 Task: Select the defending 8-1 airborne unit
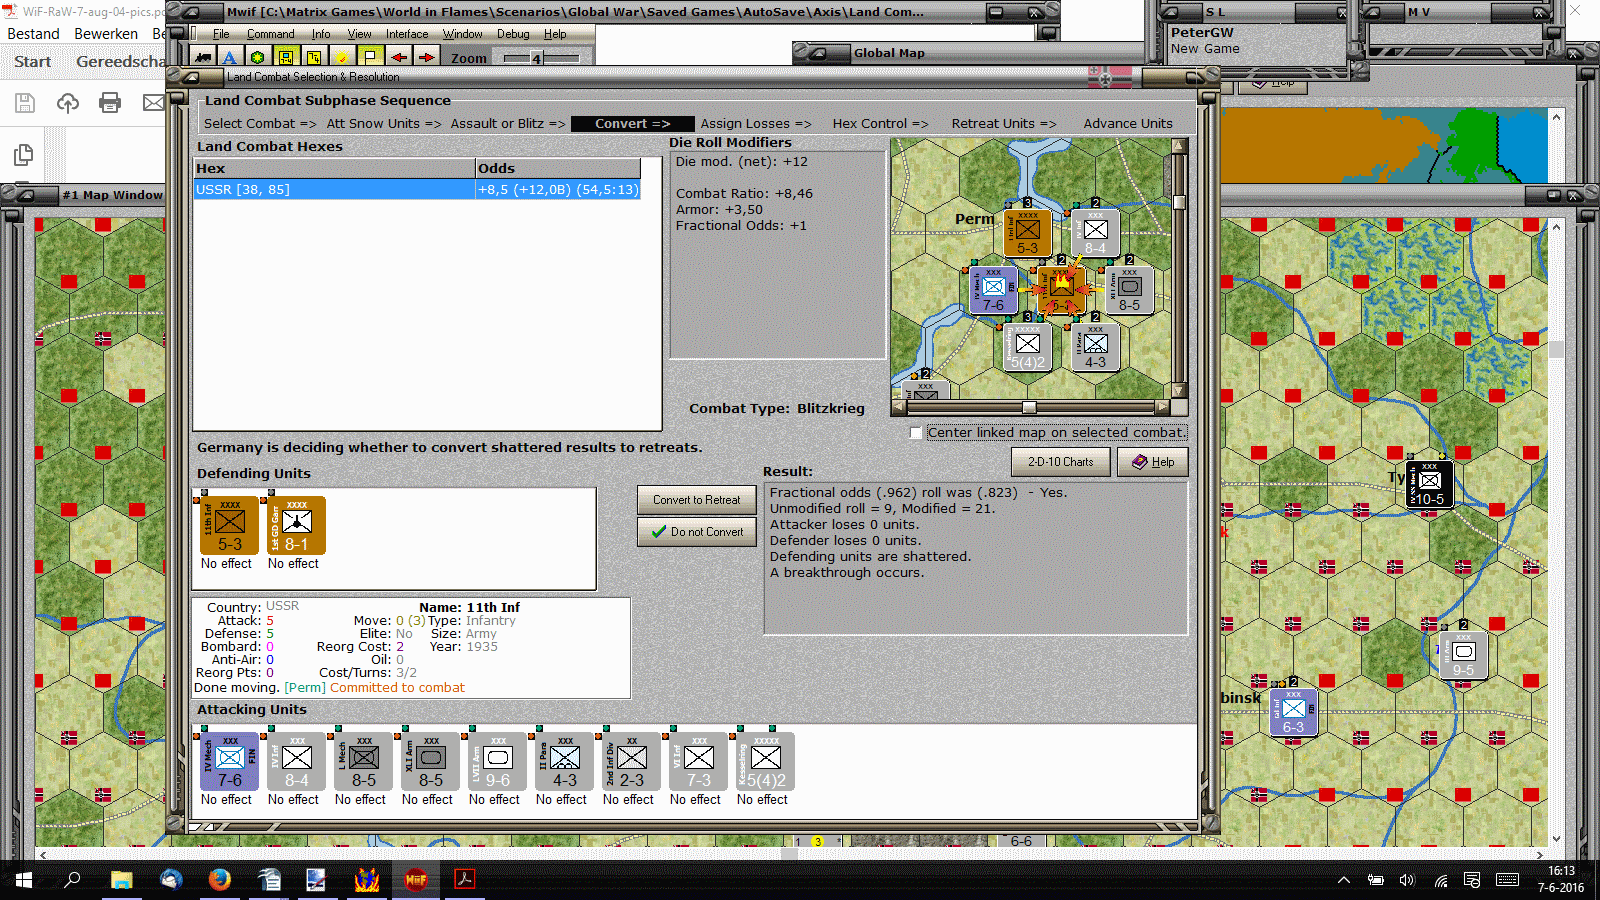tap(297, 525)
